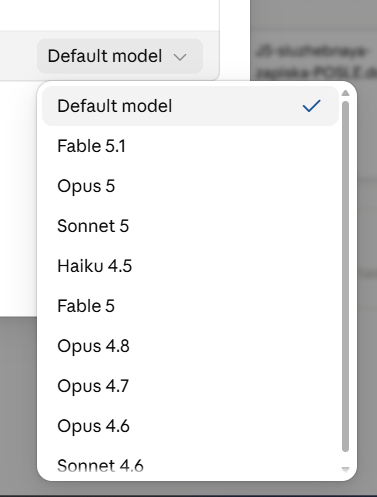Click the blurred file name in the background panel

point(316,62)
